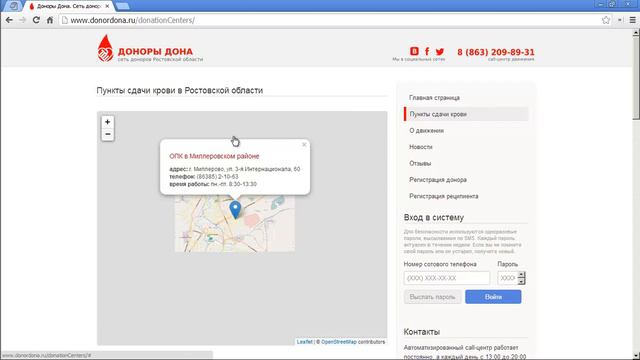Click the popup address line text

[235, 169]
